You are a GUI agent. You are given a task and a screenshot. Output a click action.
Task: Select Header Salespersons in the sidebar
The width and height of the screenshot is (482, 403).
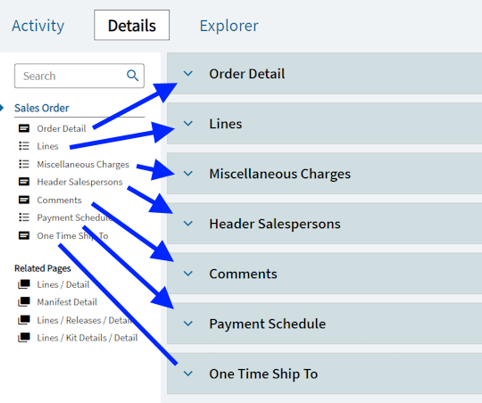80,182
